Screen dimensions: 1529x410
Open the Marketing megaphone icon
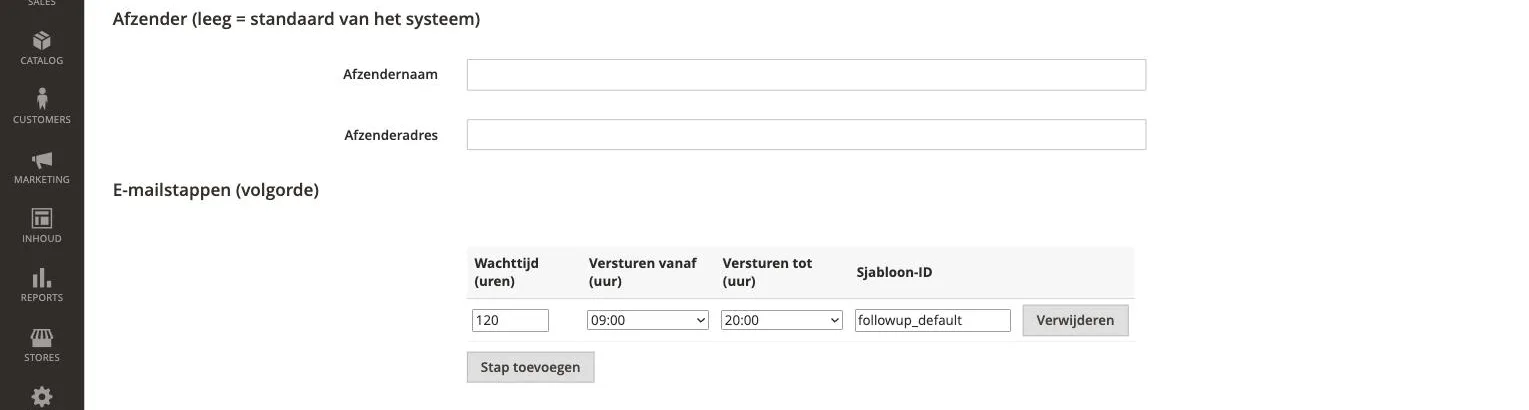click(x=42, y=160)
